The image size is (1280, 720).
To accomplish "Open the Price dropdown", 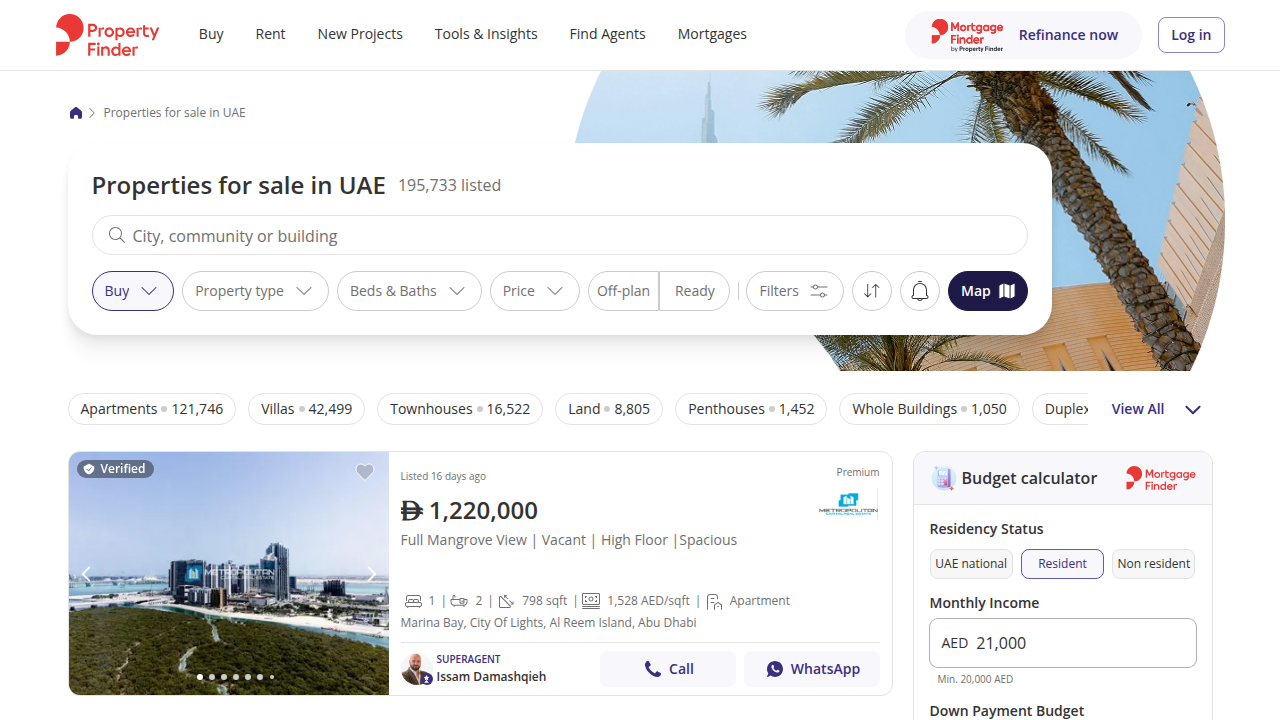I will 535,291.
